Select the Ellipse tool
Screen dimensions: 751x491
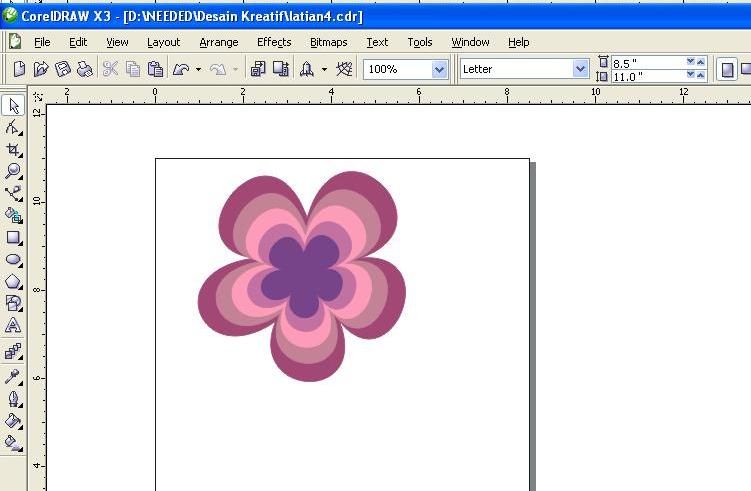coord(13,260)
